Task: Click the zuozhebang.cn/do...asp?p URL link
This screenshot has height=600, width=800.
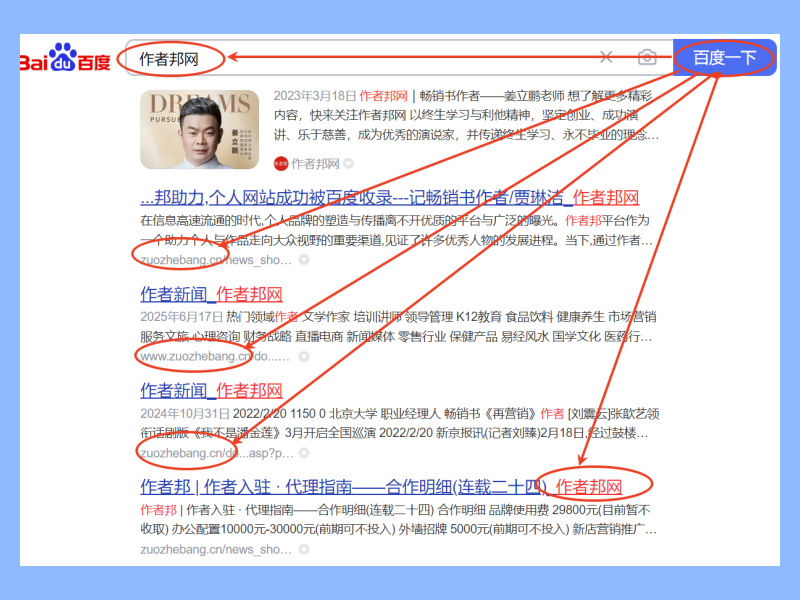Action: (x=214, y=453)
